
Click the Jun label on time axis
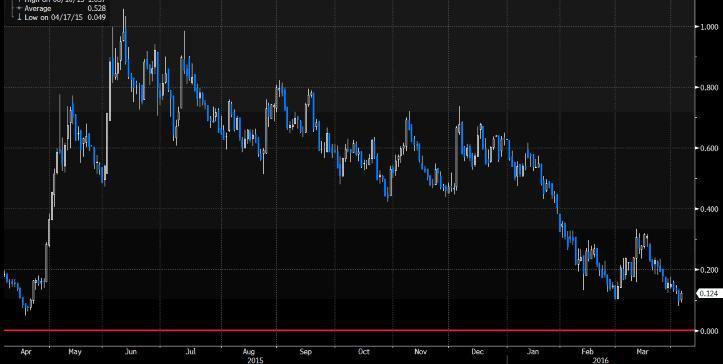[x=131, y=352]
